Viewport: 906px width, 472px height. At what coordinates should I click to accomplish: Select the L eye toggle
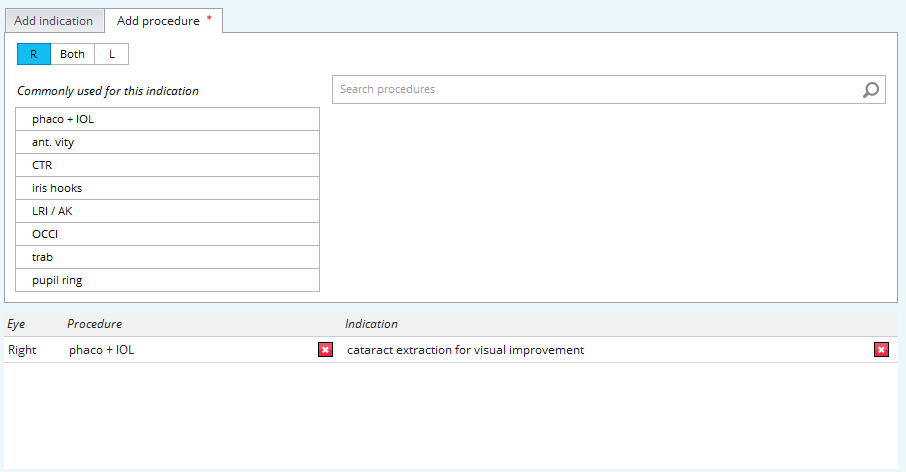point(111,54)
